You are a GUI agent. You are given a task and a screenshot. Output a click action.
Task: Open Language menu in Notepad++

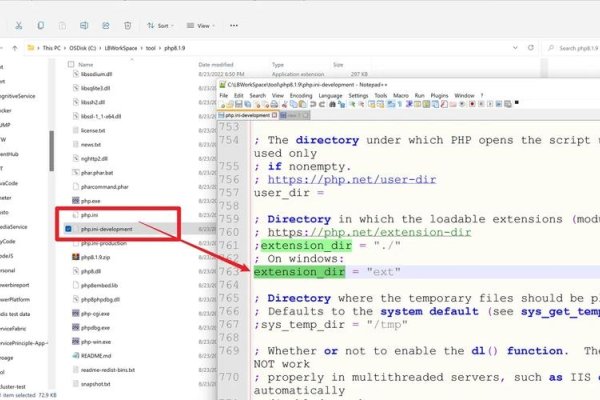click(330, 95)
